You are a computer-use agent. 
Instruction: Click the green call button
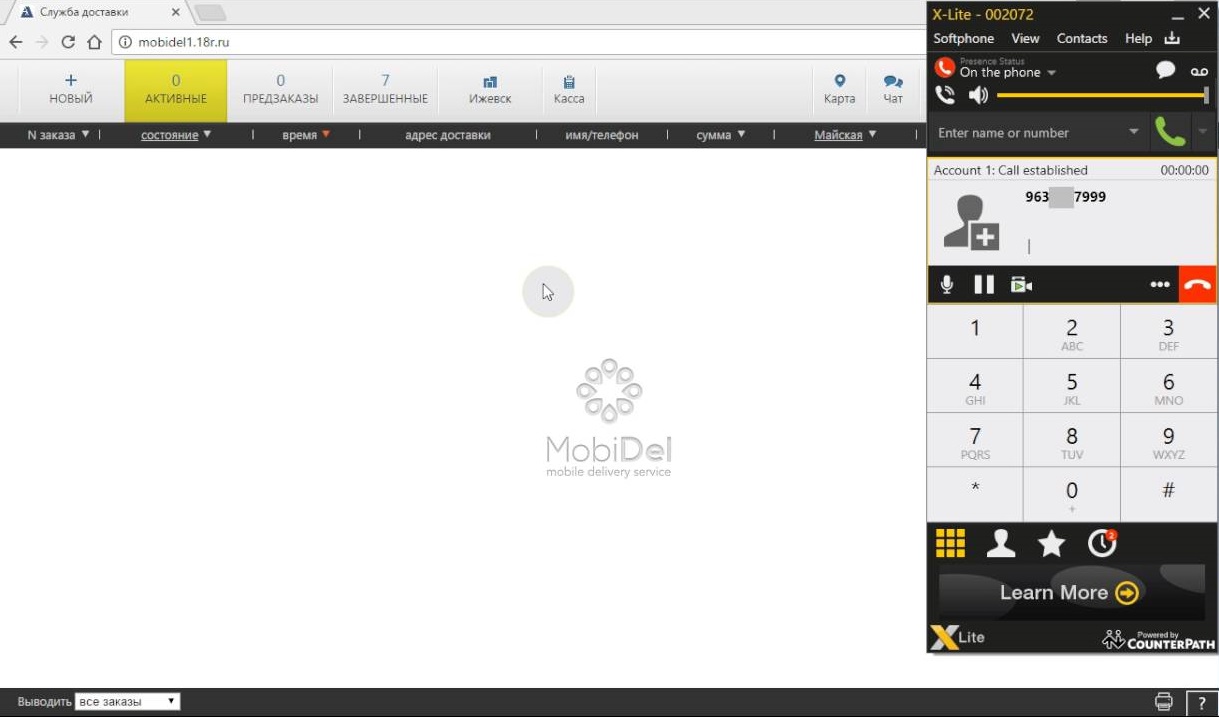pos(1168,131)
